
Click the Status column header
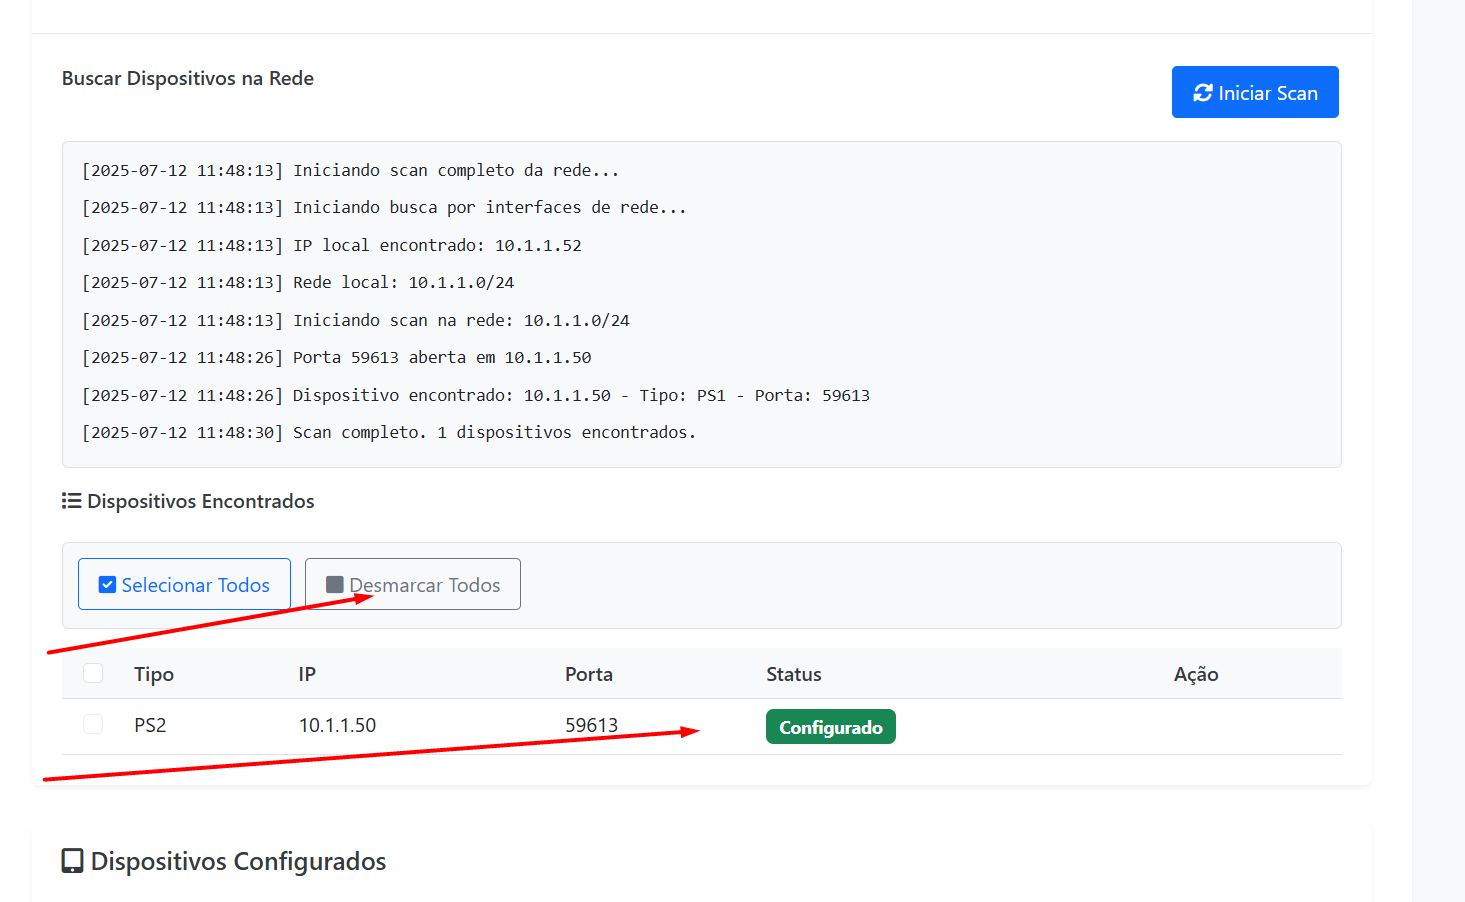tap(794, 674)
